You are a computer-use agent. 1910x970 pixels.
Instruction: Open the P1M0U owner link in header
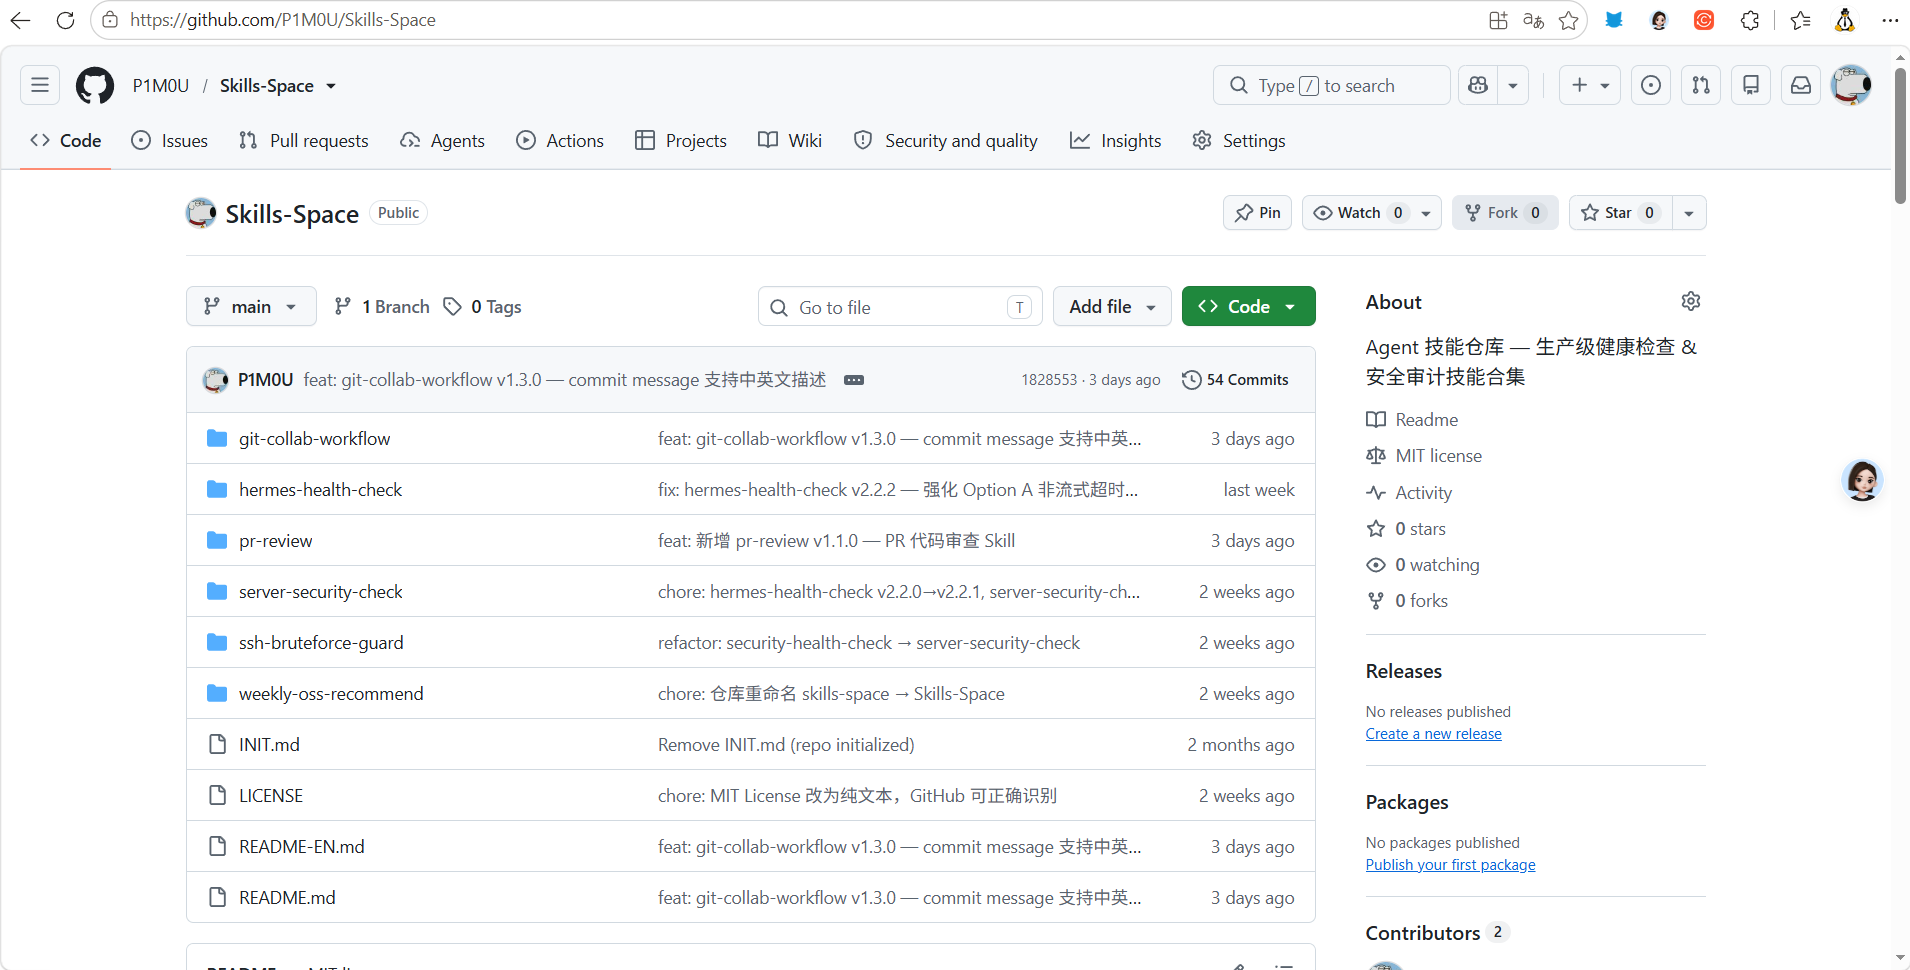coord(161,85)
